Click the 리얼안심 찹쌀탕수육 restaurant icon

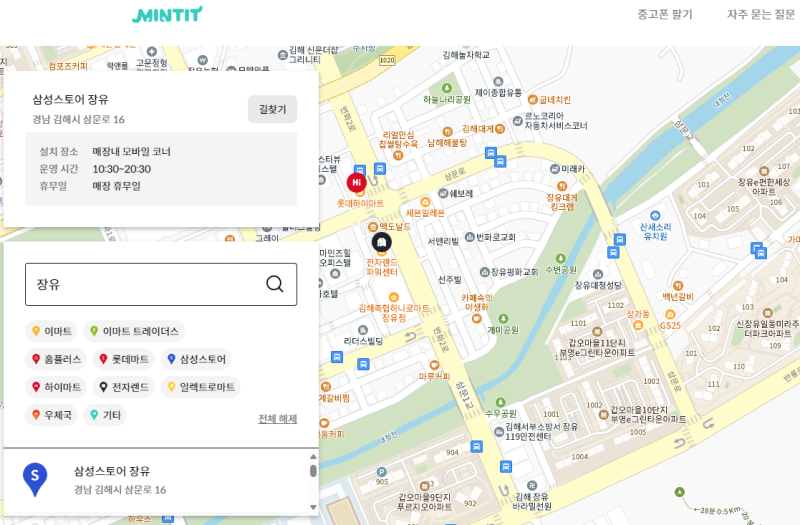click(398, 155)
